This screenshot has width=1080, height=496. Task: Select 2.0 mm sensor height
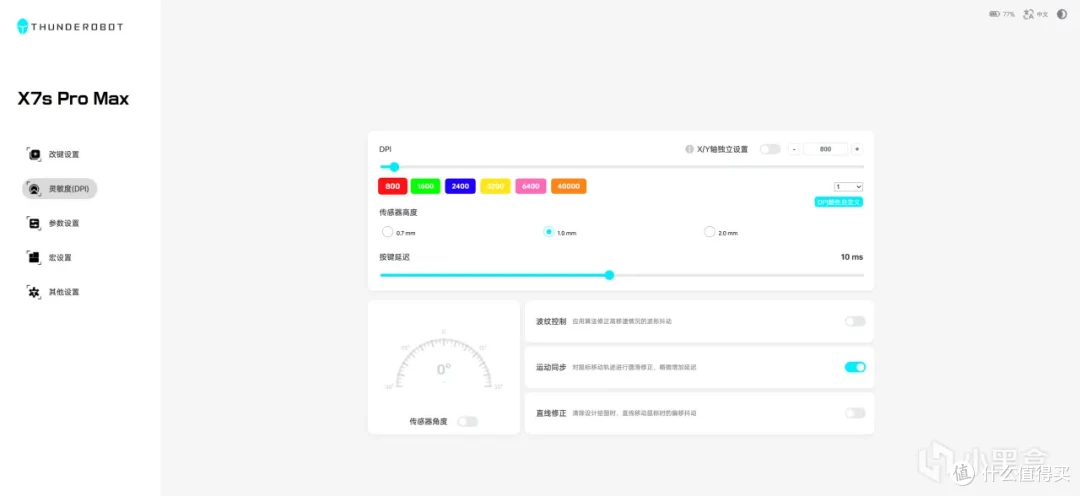[x=709, y=232]
